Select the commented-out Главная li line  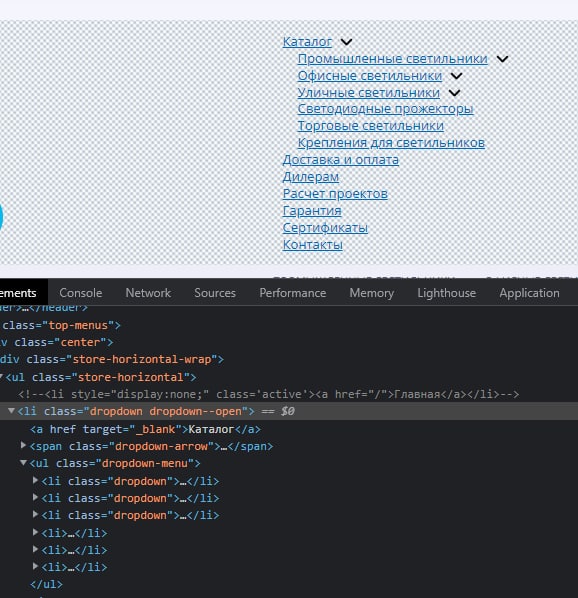point(268,394)
